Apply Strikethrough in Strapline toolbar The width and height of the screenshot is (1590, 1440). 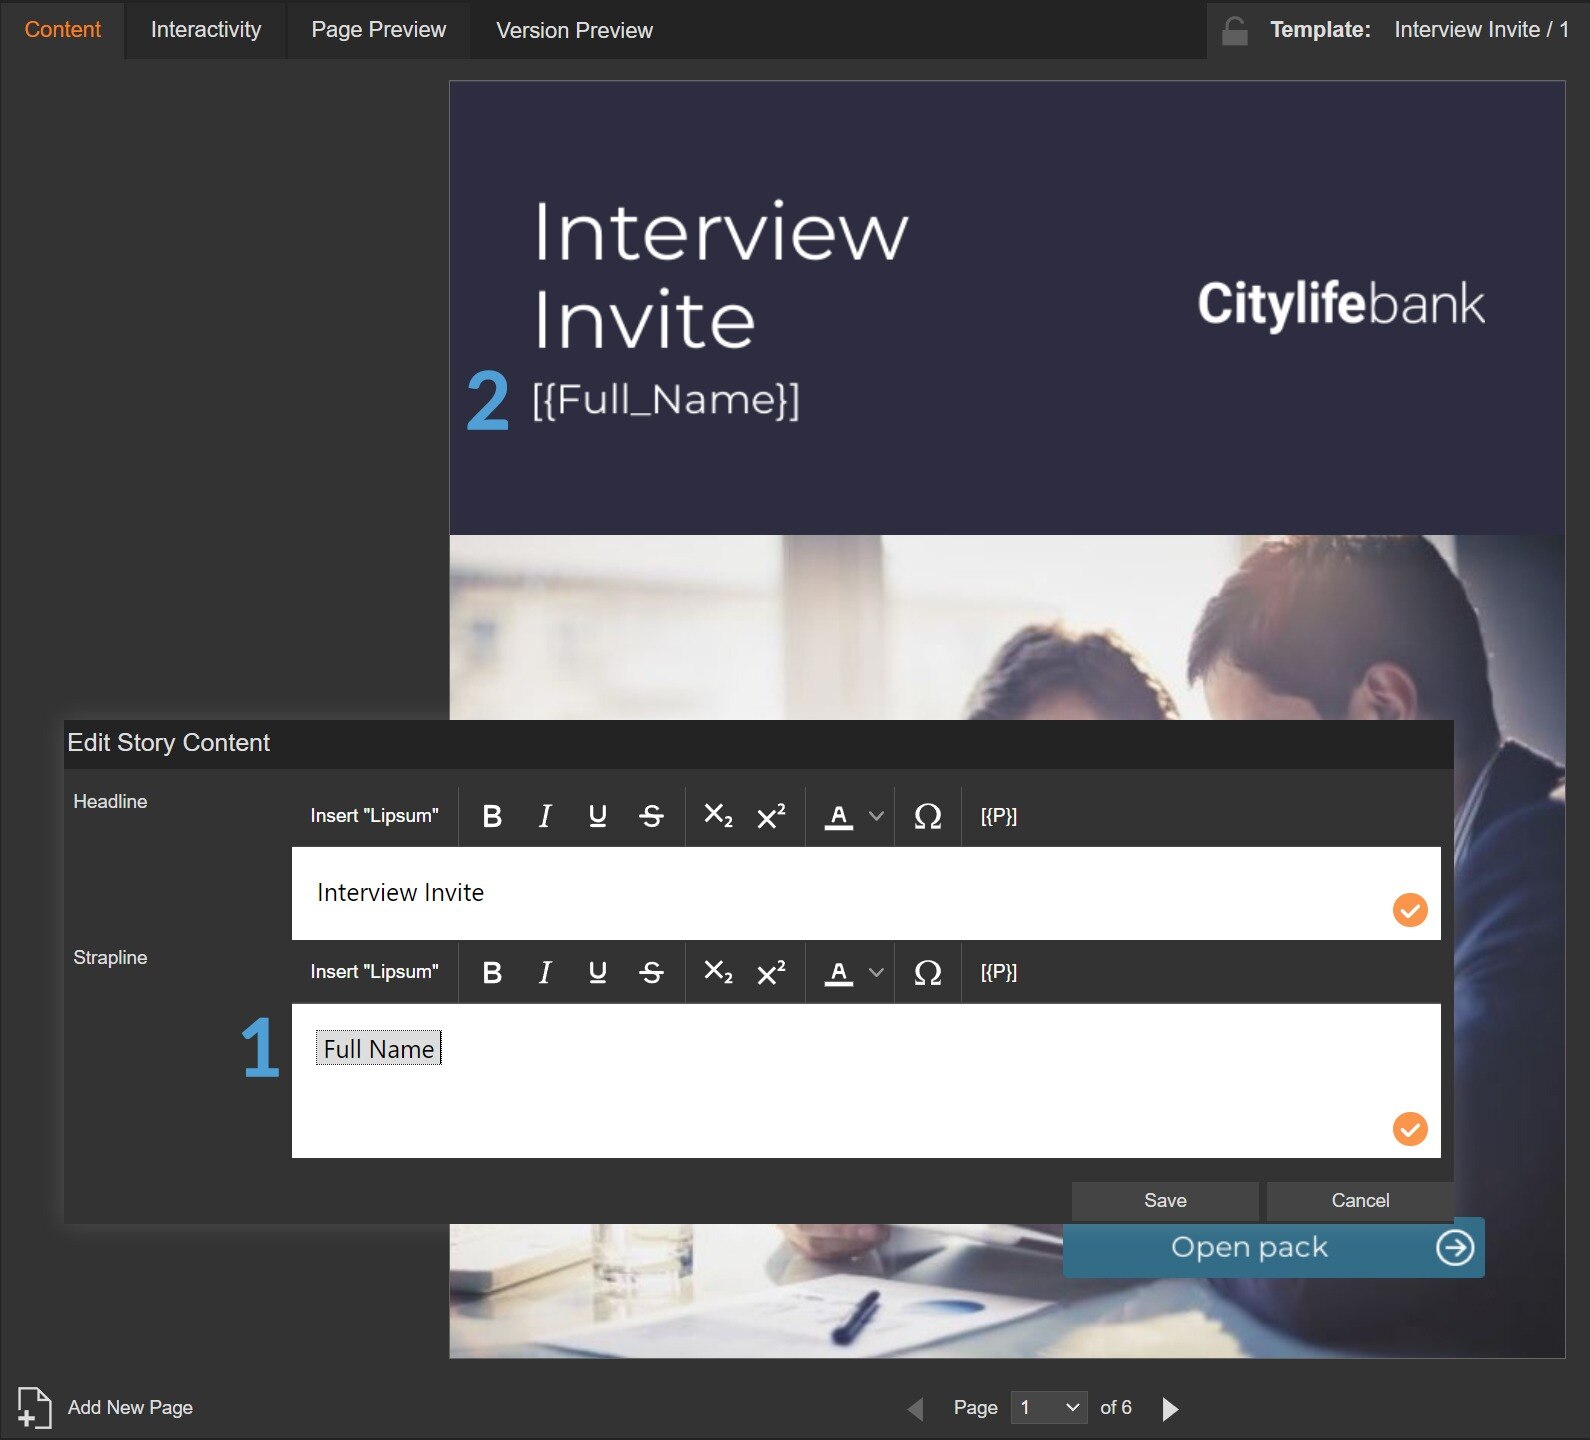pos(651,973)
